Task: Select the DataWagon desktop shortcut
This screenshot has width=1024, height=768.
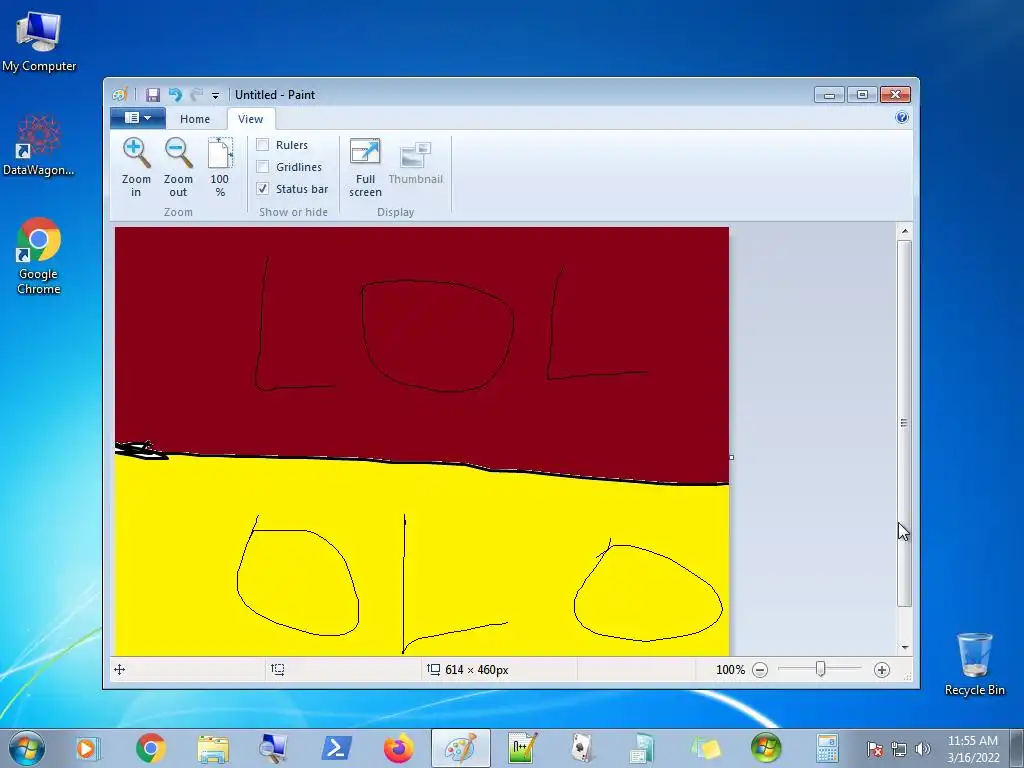Action: point(39,145)
